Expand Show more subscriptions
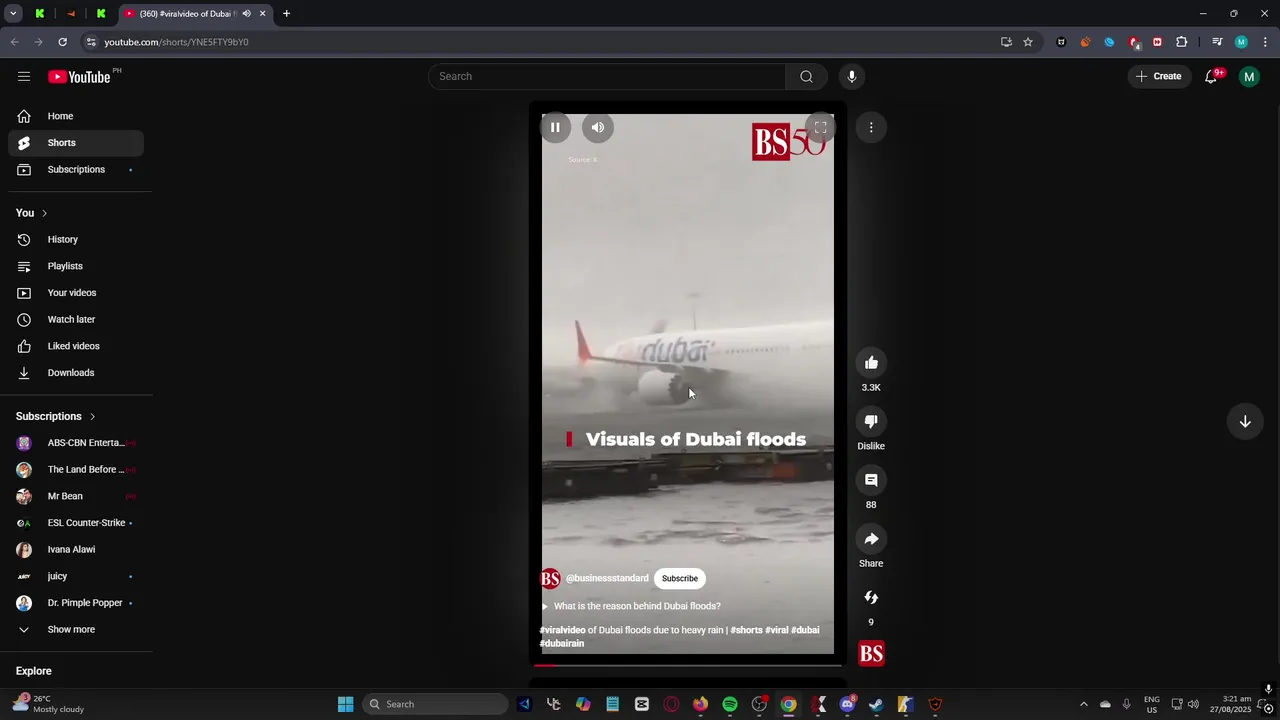This screenshot has width=1280, height=720. tap(76, 629)
